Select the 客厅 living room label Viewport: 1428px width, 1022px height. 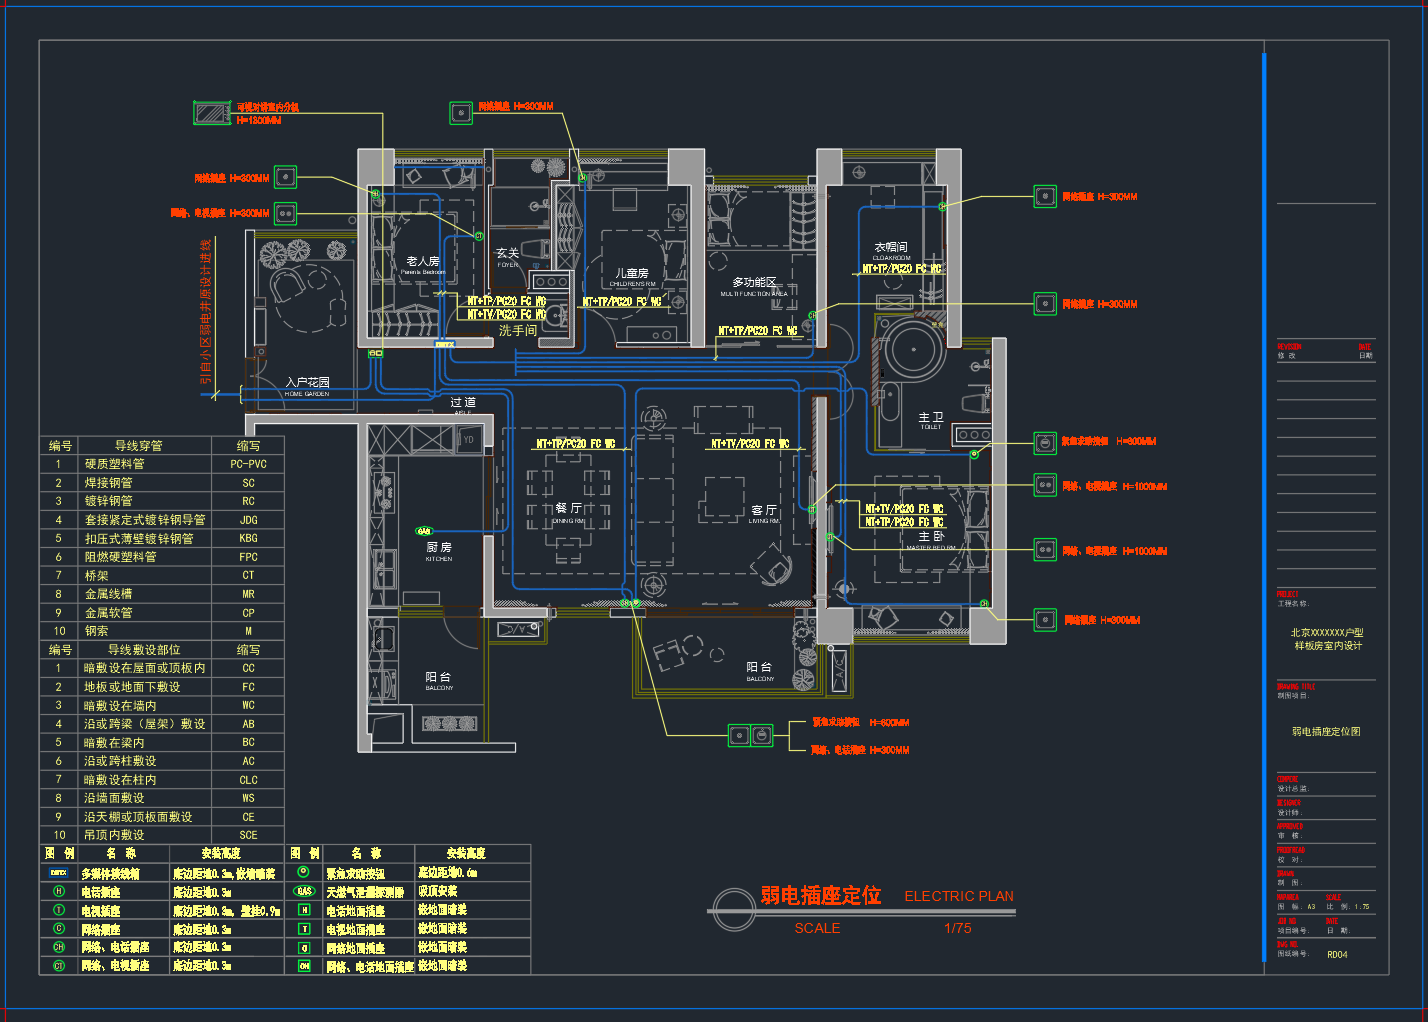click(764, 510)
